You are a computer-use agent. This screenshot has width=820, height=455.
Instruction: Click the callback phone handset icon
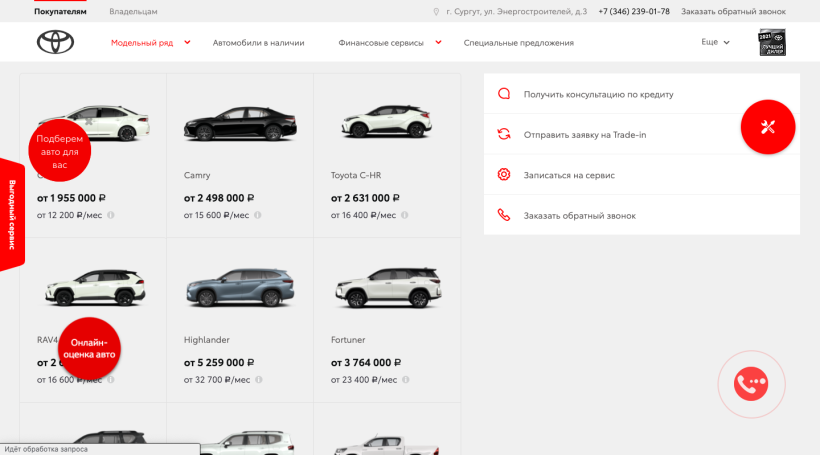tap(504, 215)
